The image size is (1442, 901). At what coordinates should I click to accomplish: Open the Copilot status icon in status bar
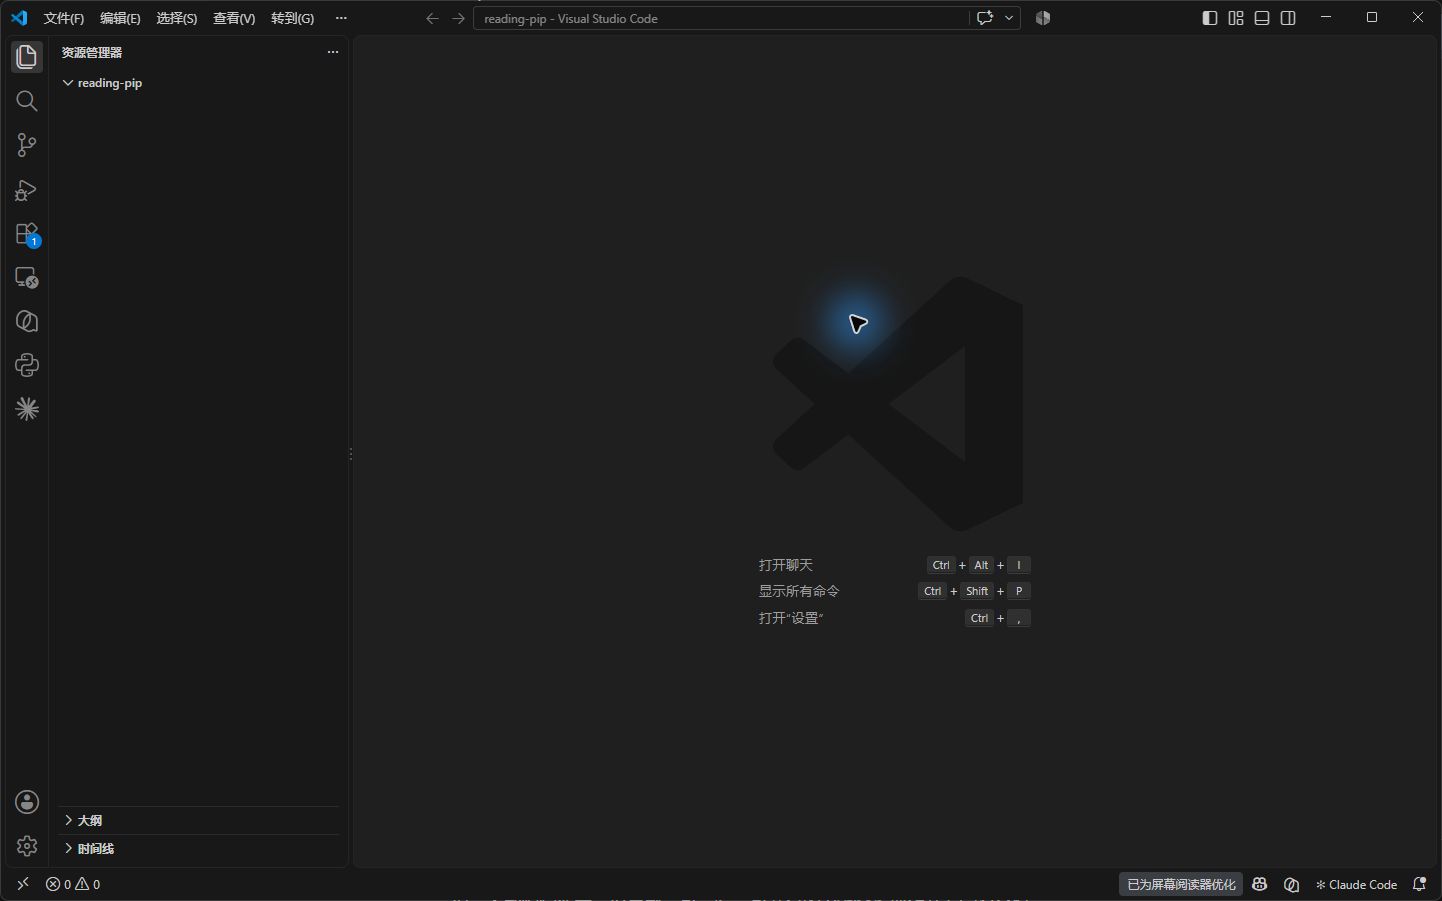click(1260, 884)
